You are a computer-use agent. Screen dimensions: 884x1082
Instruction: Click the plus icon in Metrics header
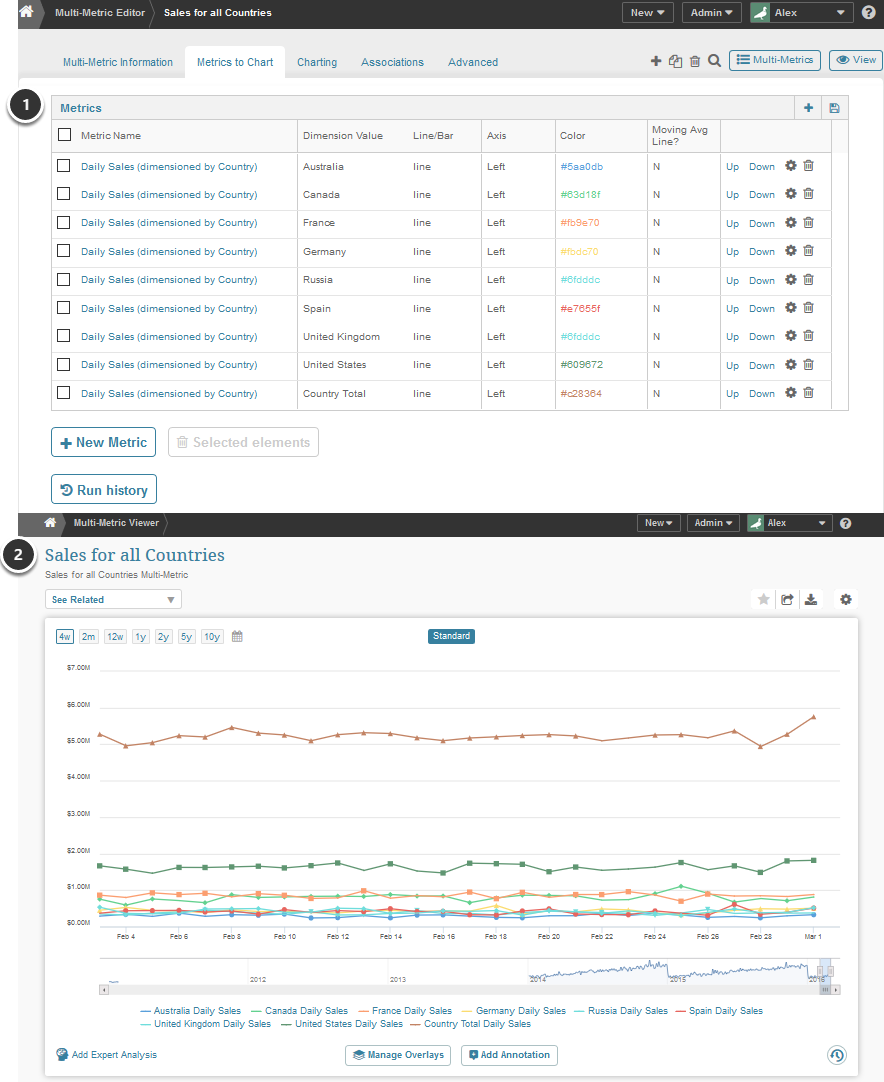[808, 108]
